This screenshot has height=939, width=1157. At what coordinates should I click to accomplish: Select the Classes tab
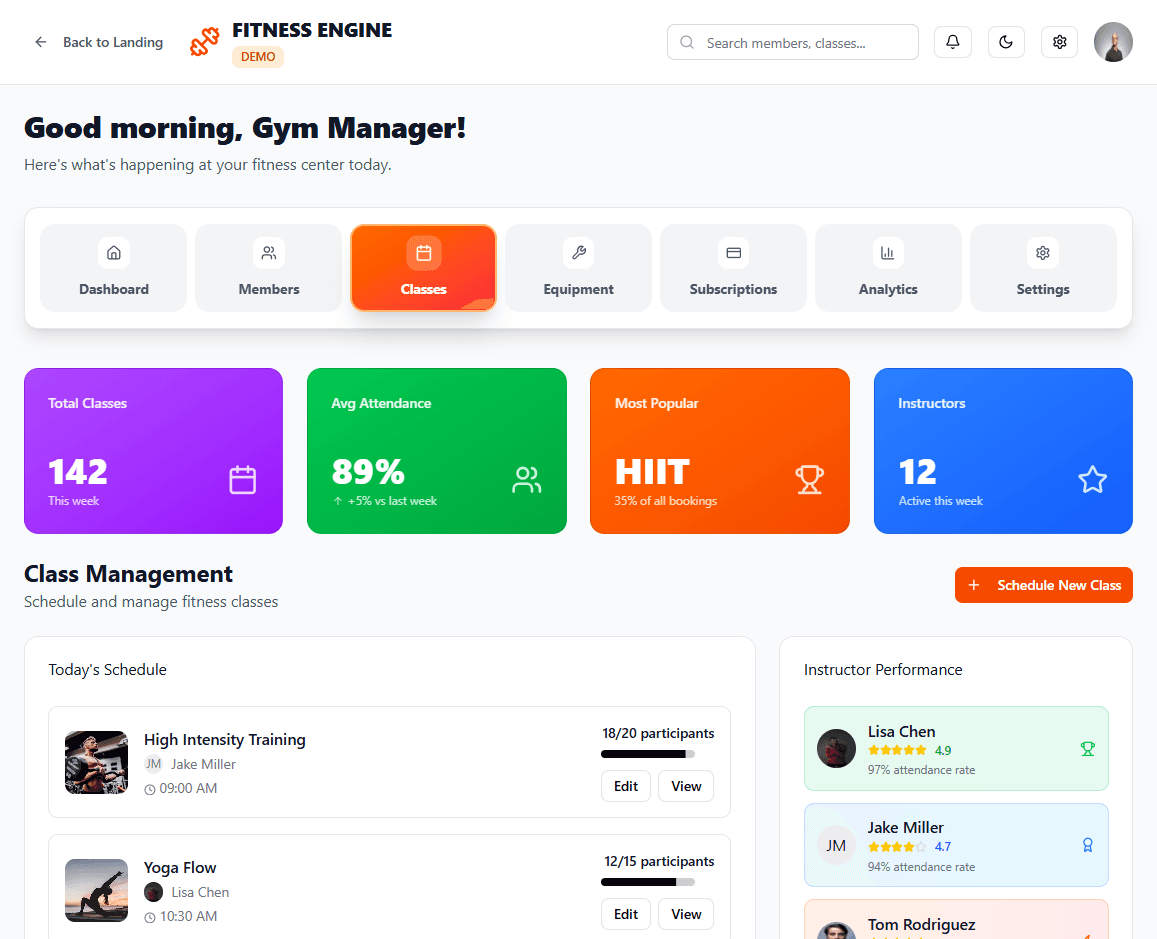pos(424,268)
